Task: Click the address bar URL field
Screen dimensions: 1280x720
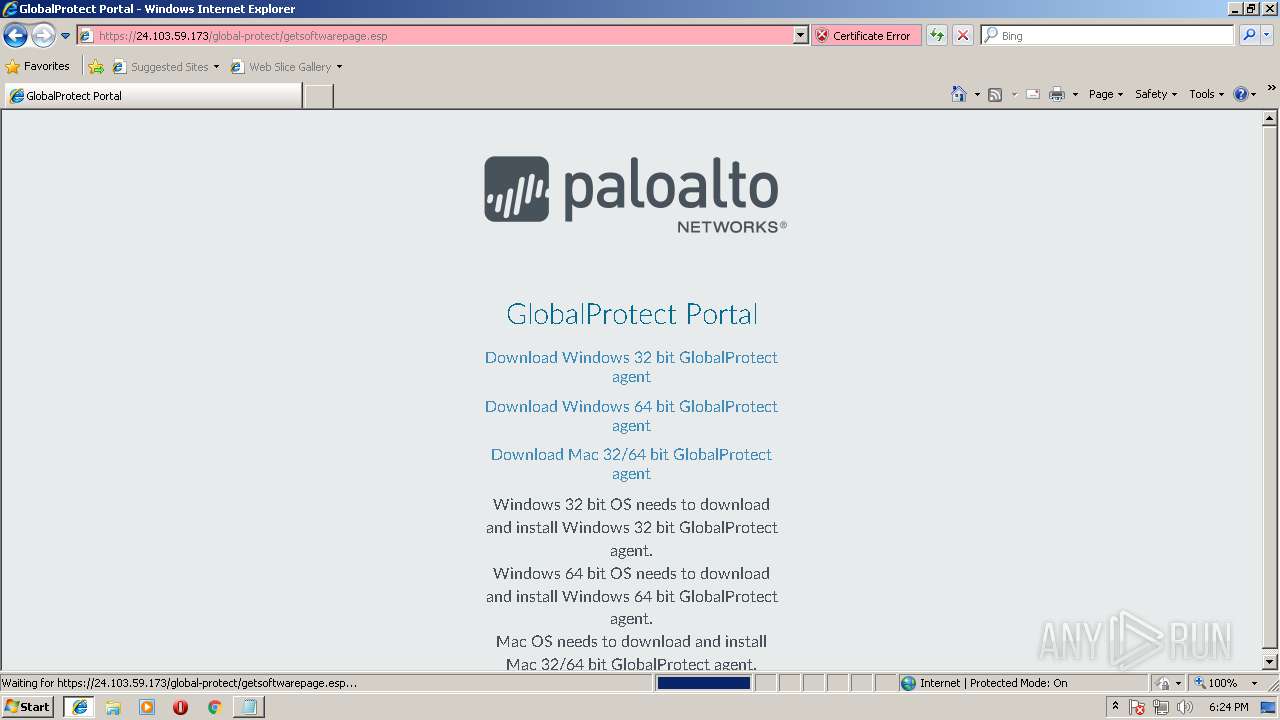Action: [x=437, y=36]
